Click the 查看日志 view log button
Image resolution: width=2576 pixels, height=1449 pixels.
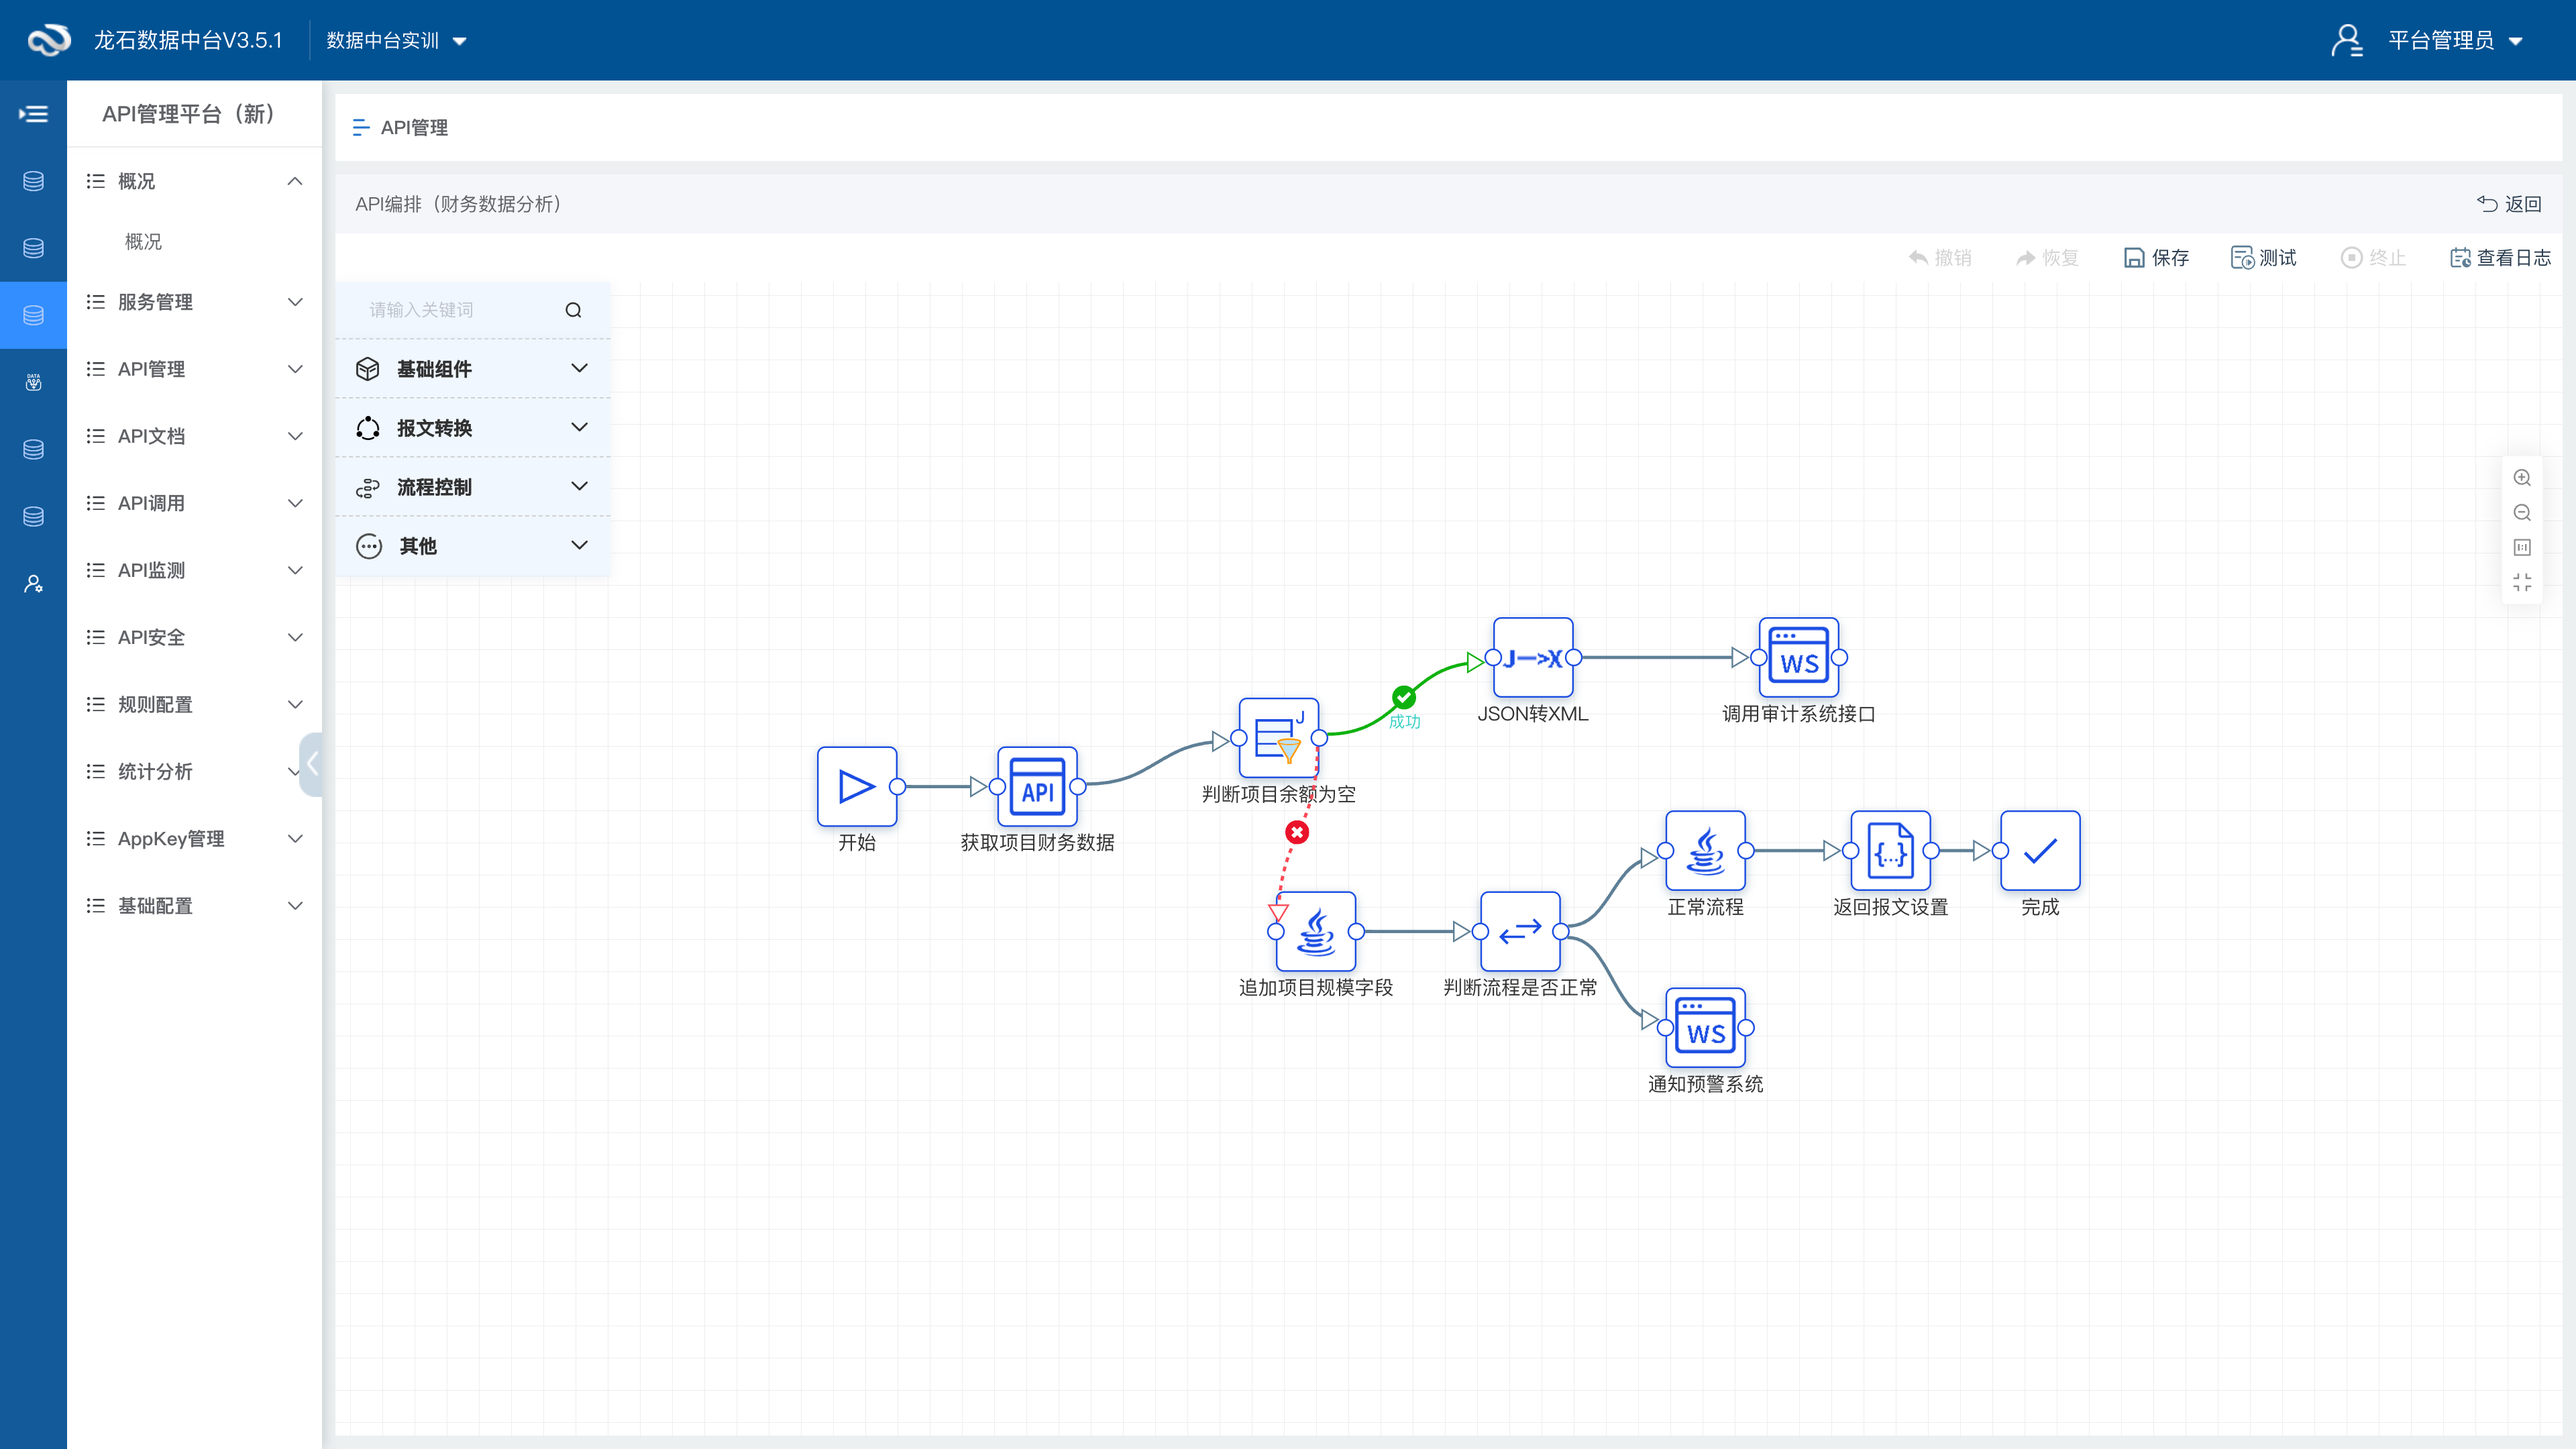[x=2500, y=258]
